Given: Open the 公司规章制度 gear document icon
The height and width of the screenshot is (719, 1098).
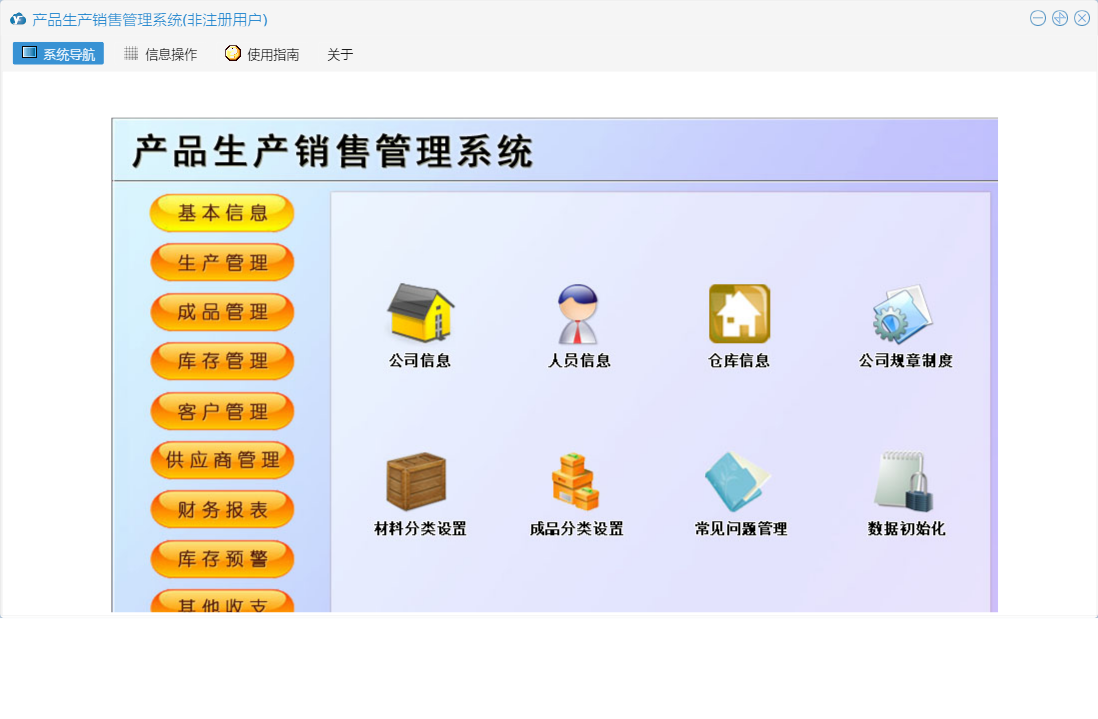Looking at the screenshot, I should coord(903,314).
